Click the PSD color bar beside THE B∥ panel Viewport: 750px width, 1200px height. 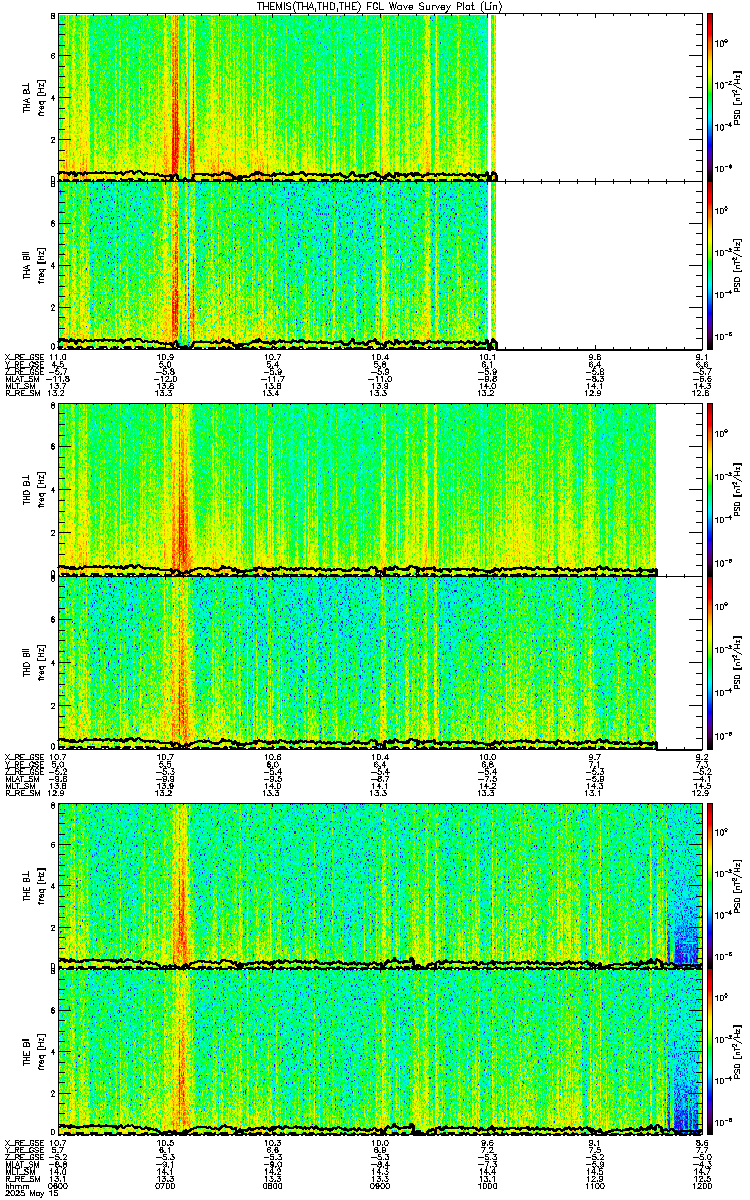tap(709, 1053)
